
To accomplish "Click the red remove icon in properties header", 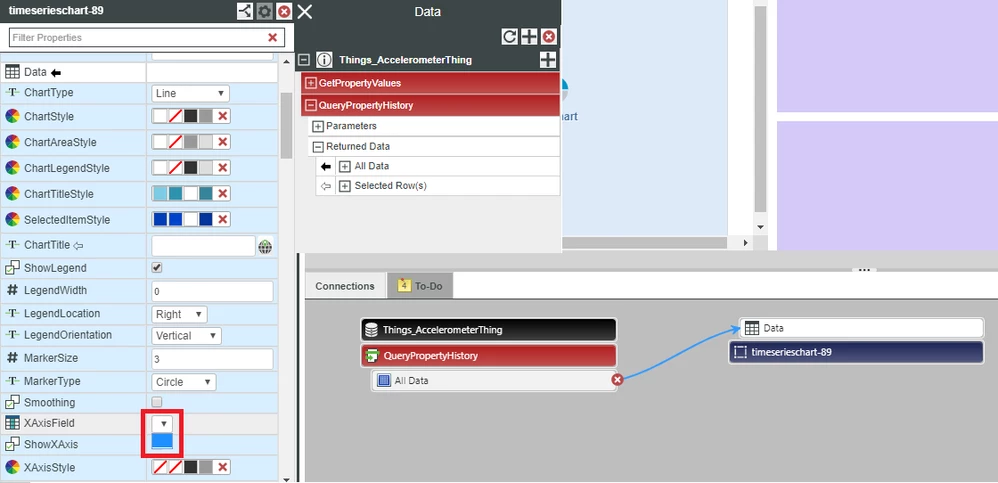I will pos(285,11).
